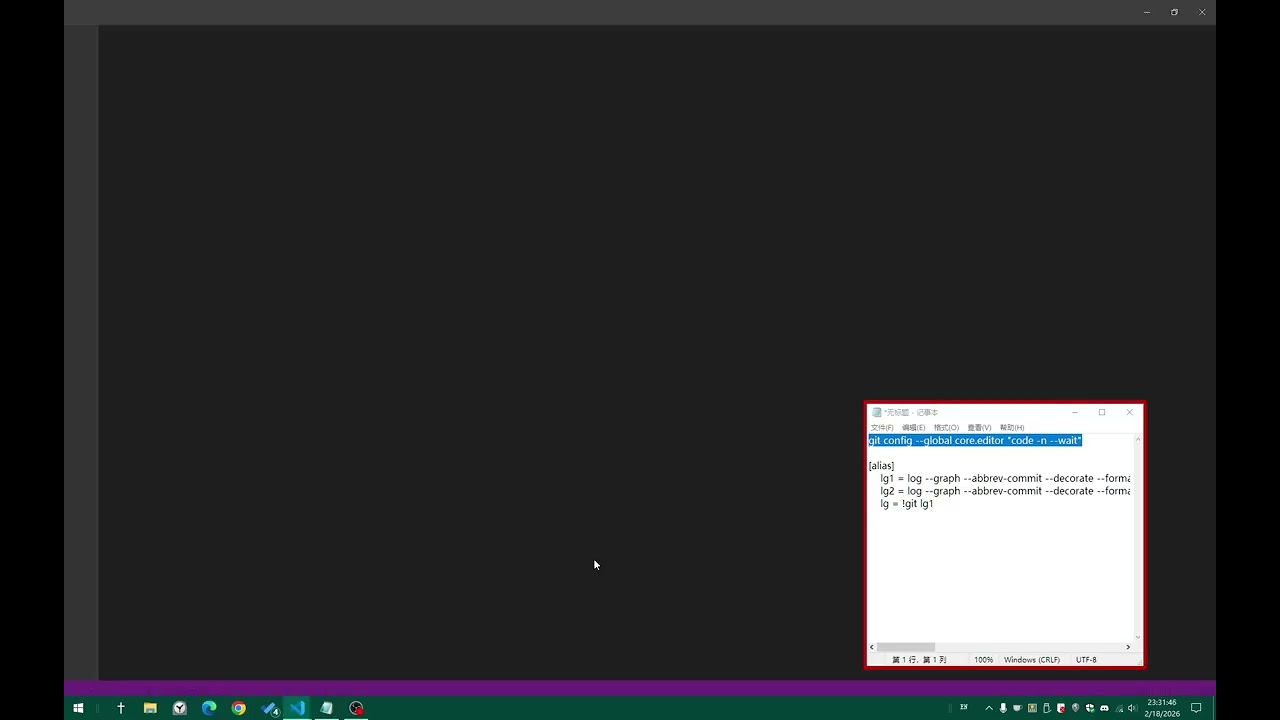The image size is (1280, 720).
Task: Open the recorder app with red dot
Action: point(356,708)
